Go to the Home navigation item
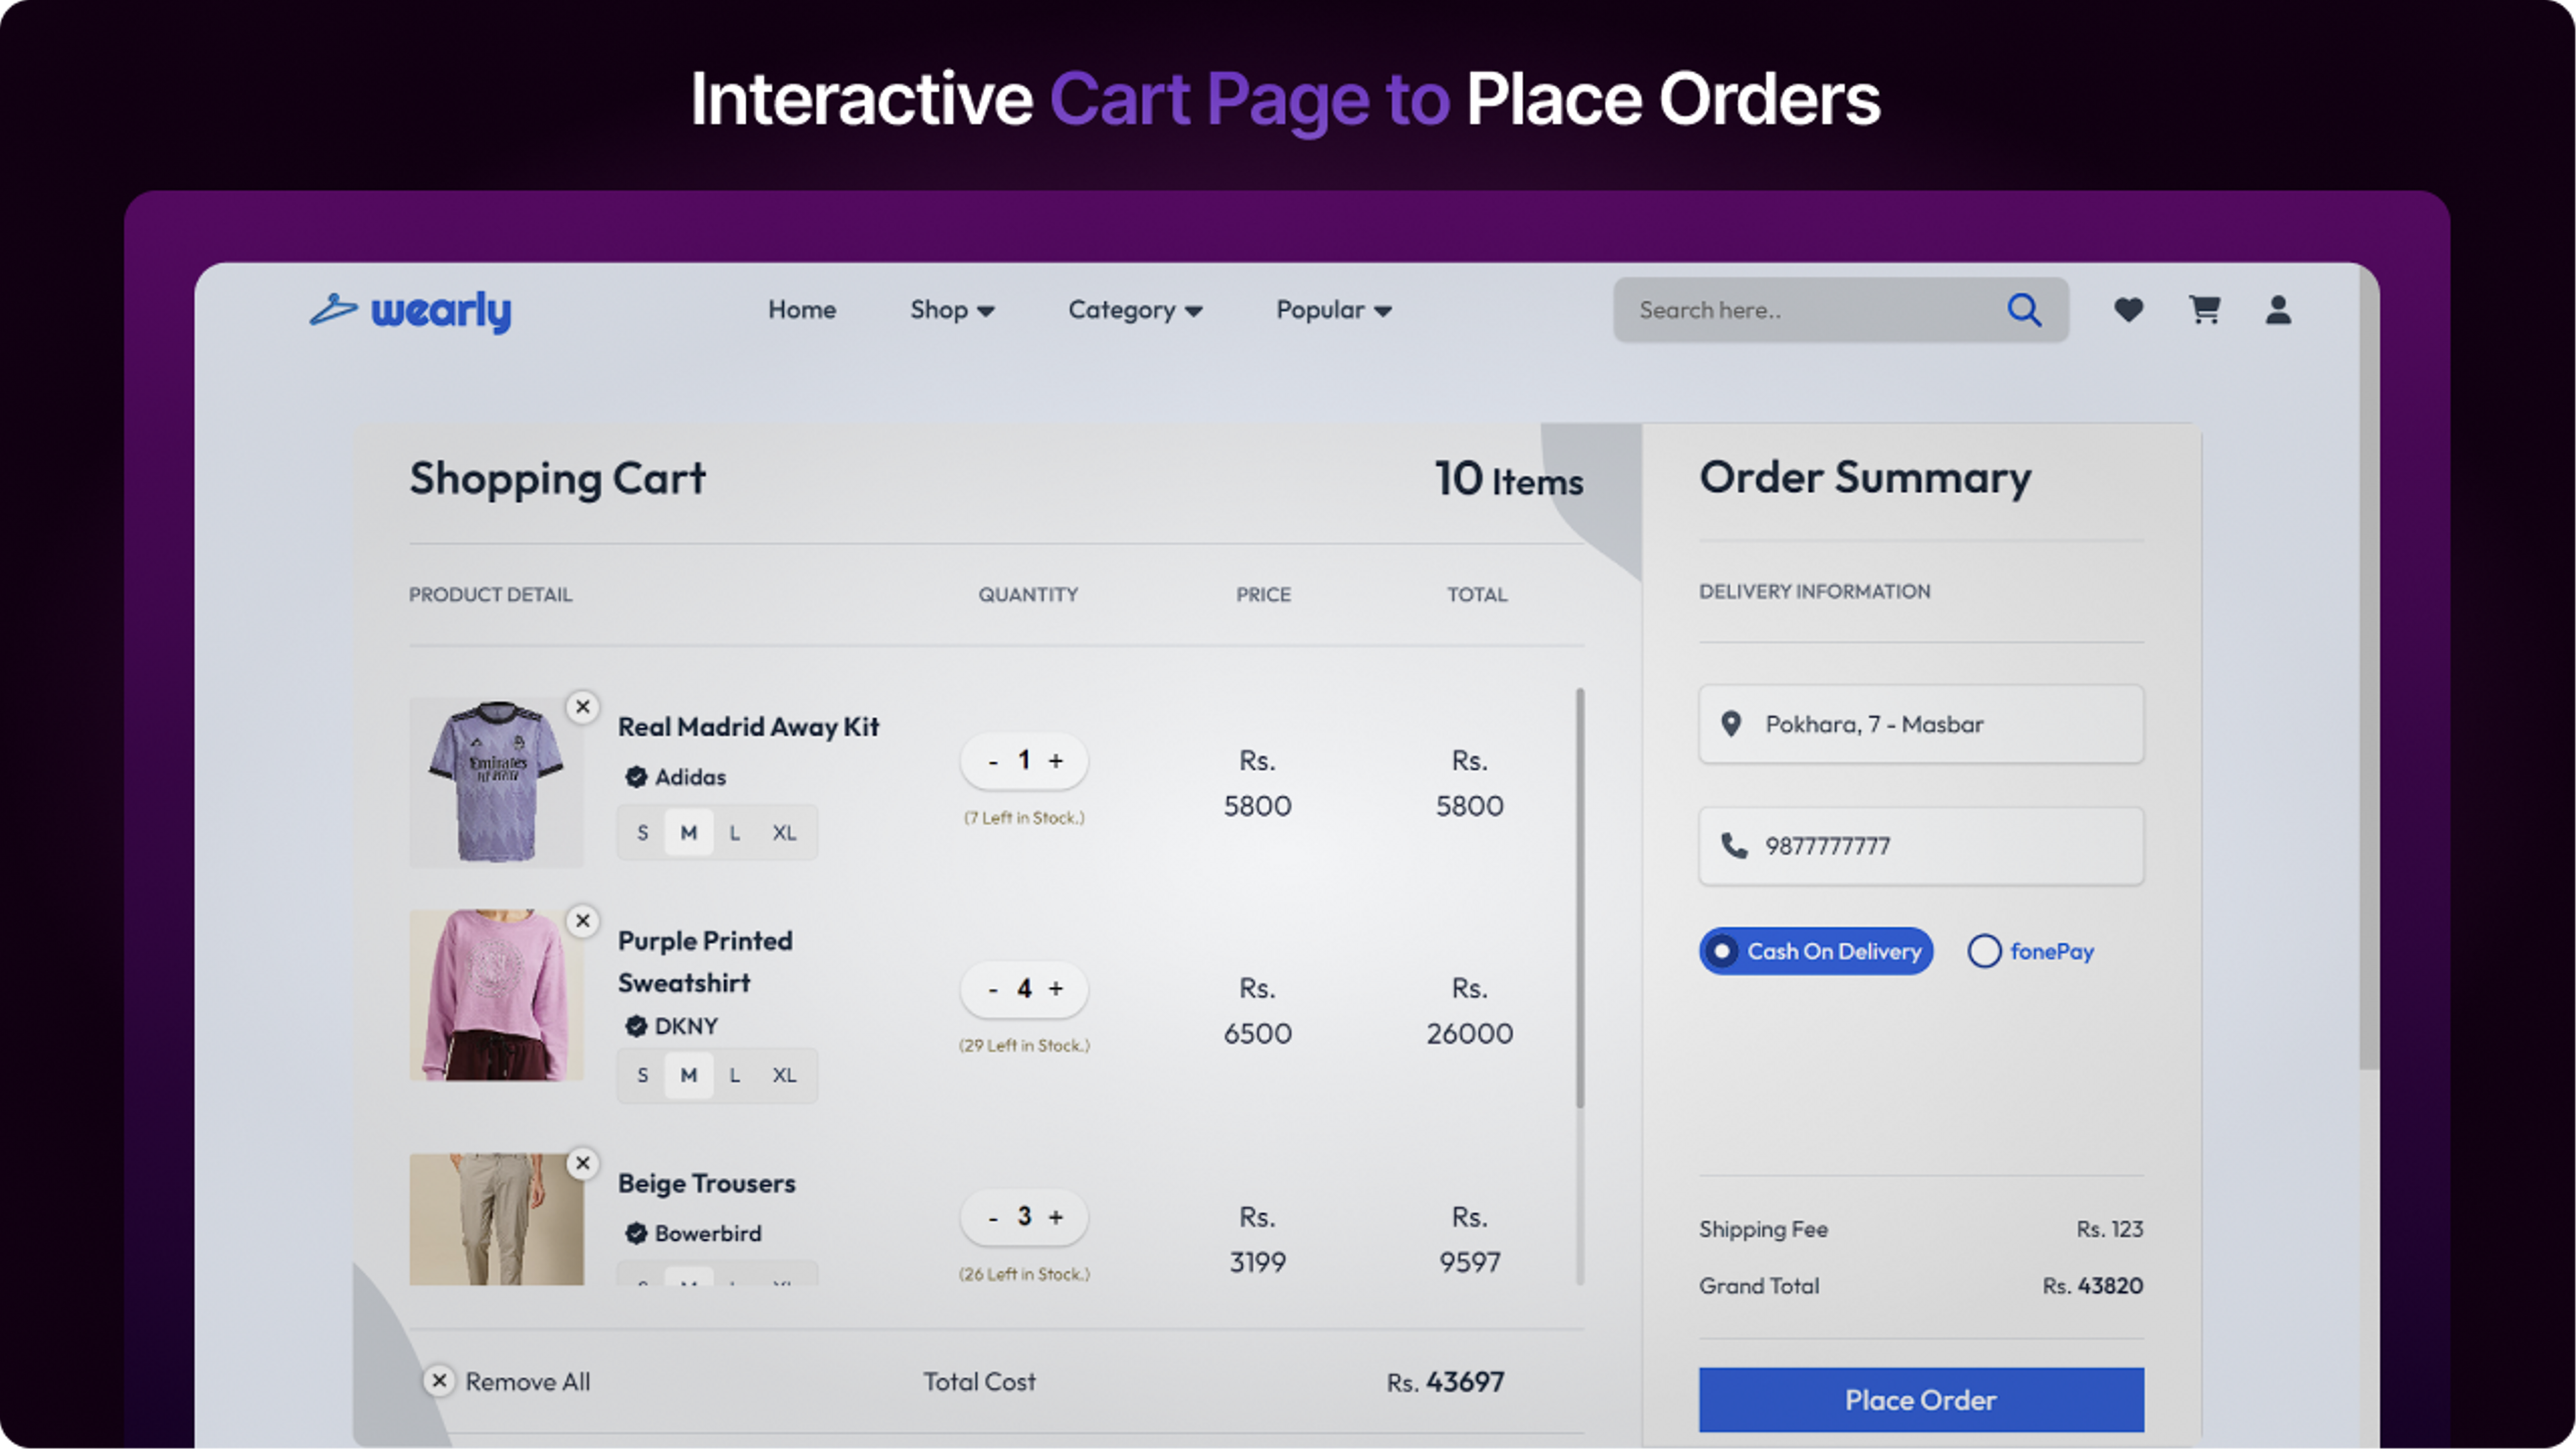This screenshot has height=1449, width=2576. pyautogui.click(x=801, y=310)
